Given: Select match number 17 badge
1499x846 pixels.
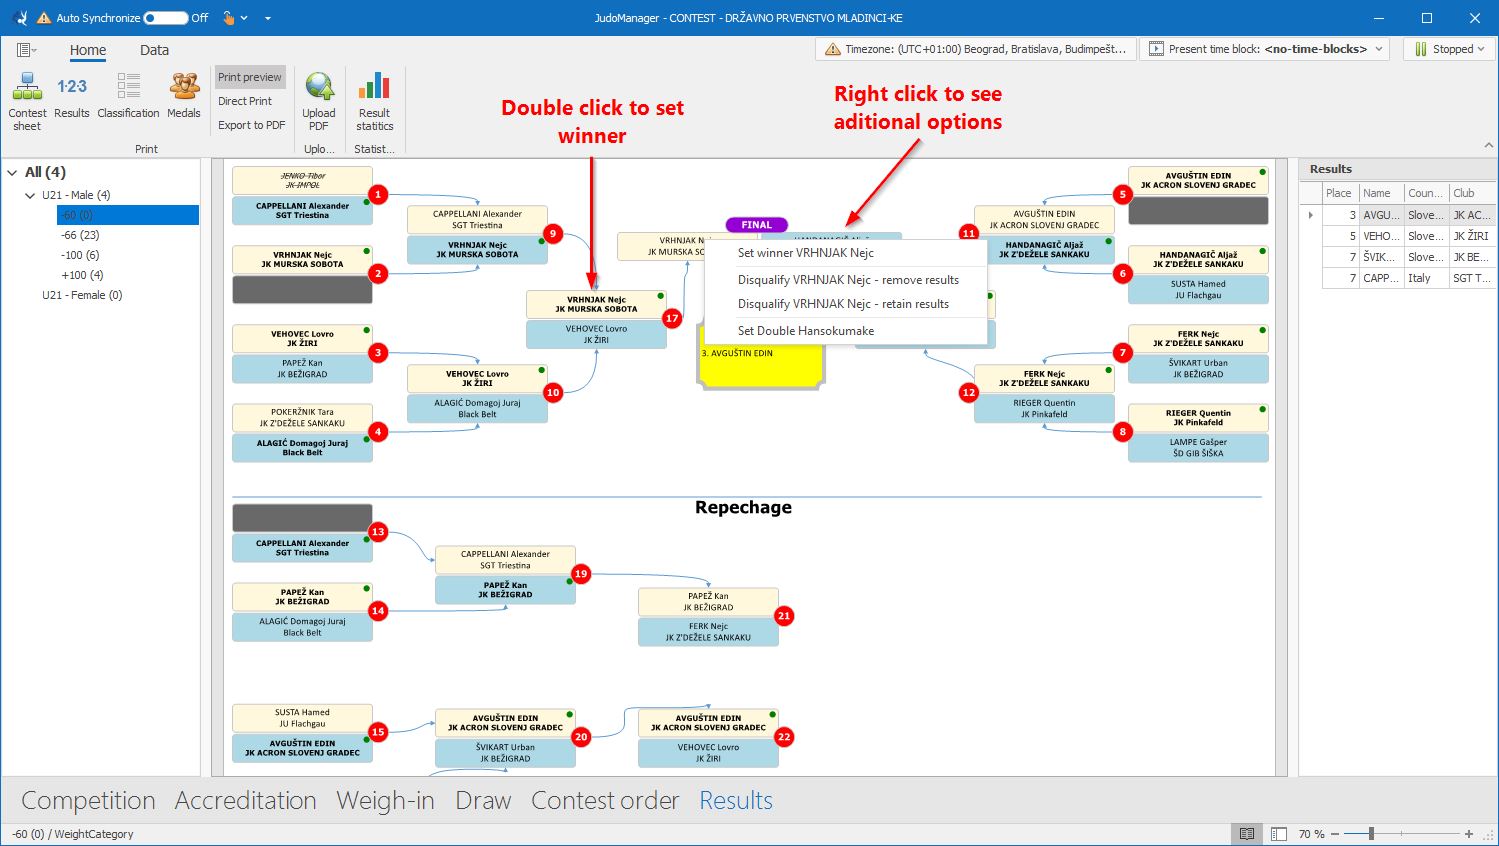Looking at the screenshot, I should (x=672, y=318).
